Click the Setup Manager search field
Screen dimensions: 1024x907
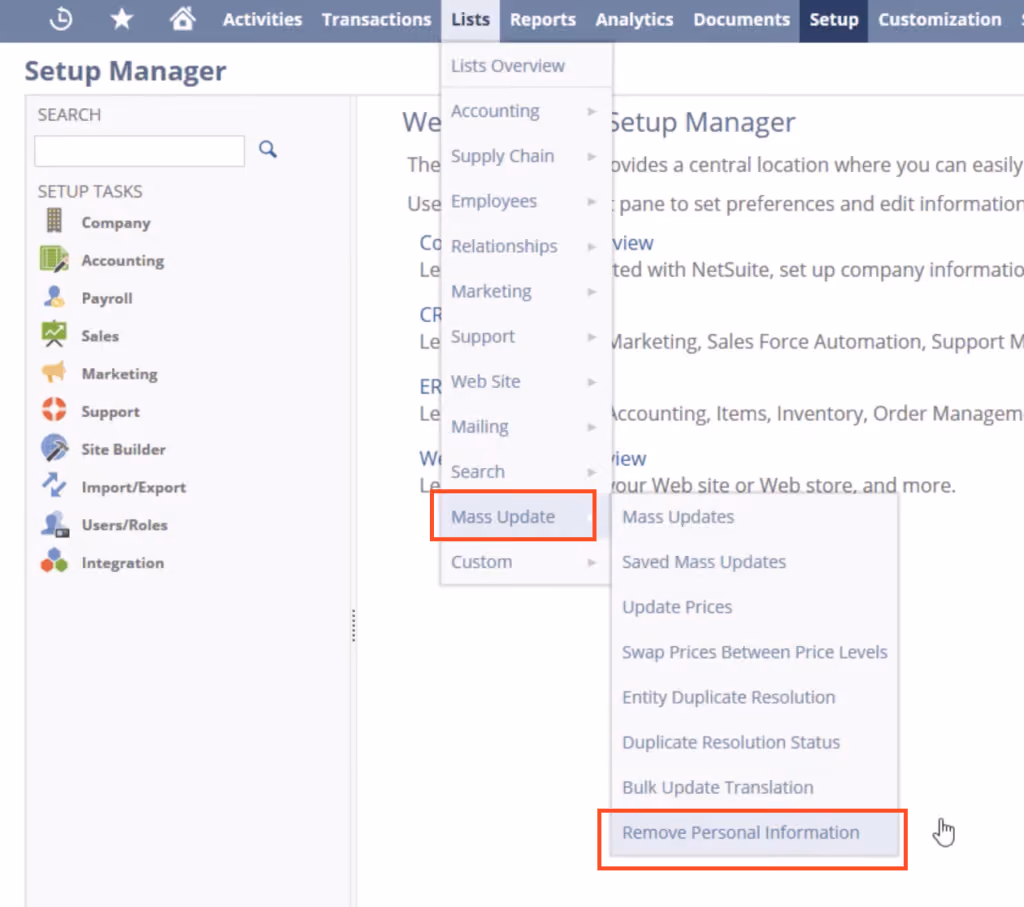click(140, 151)
